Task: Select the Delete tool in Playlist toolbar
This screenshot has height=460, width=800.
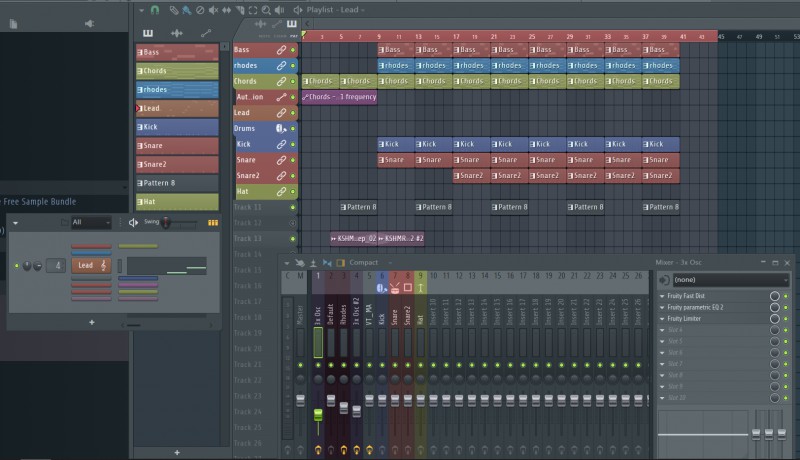Action: 200,10
